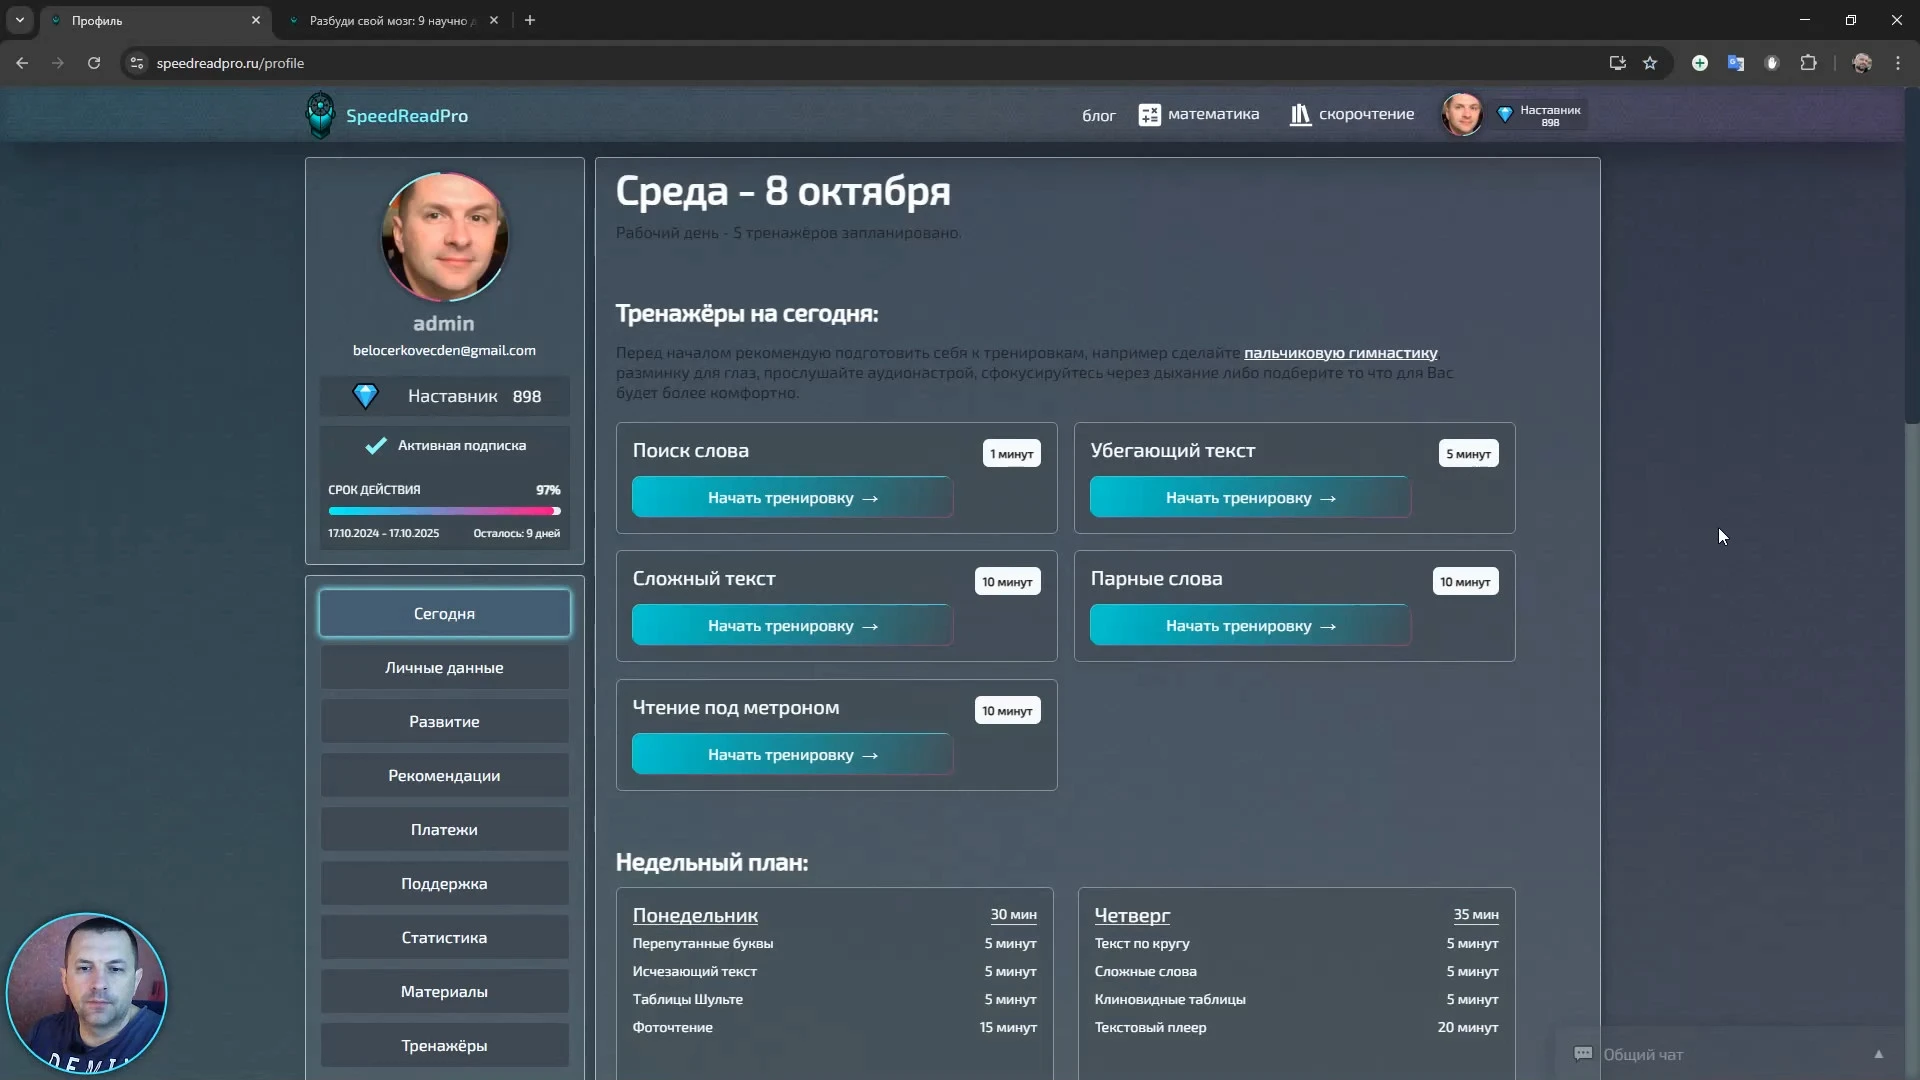1920x1080 pixels.
Task: Click the Клиновидные таблицы row
Action: (x=1296, y=999)
